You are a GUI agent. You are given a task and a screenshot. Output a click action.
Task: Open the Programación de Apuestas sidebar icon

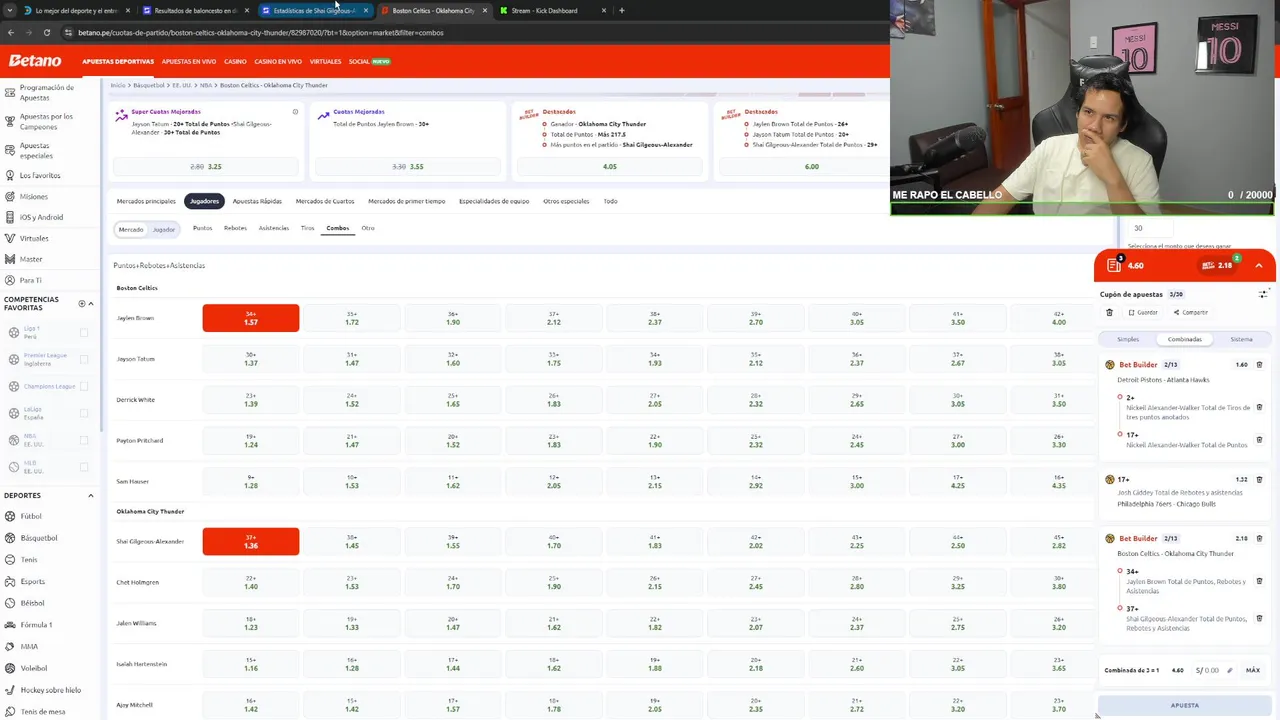coord(9,92)
